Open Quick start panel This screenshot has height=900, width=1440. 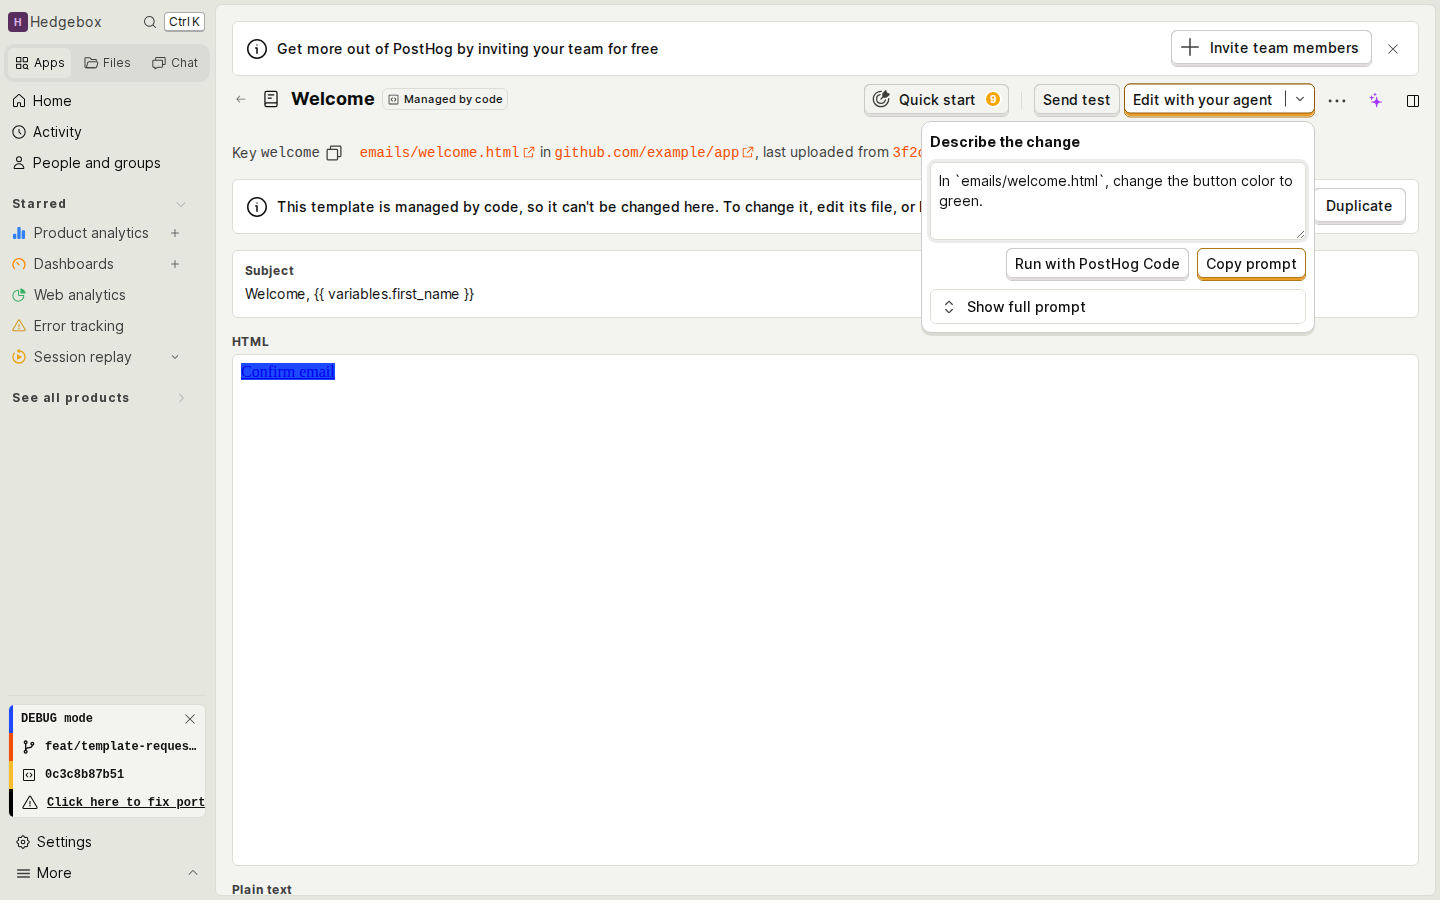[x=936, y=100]
